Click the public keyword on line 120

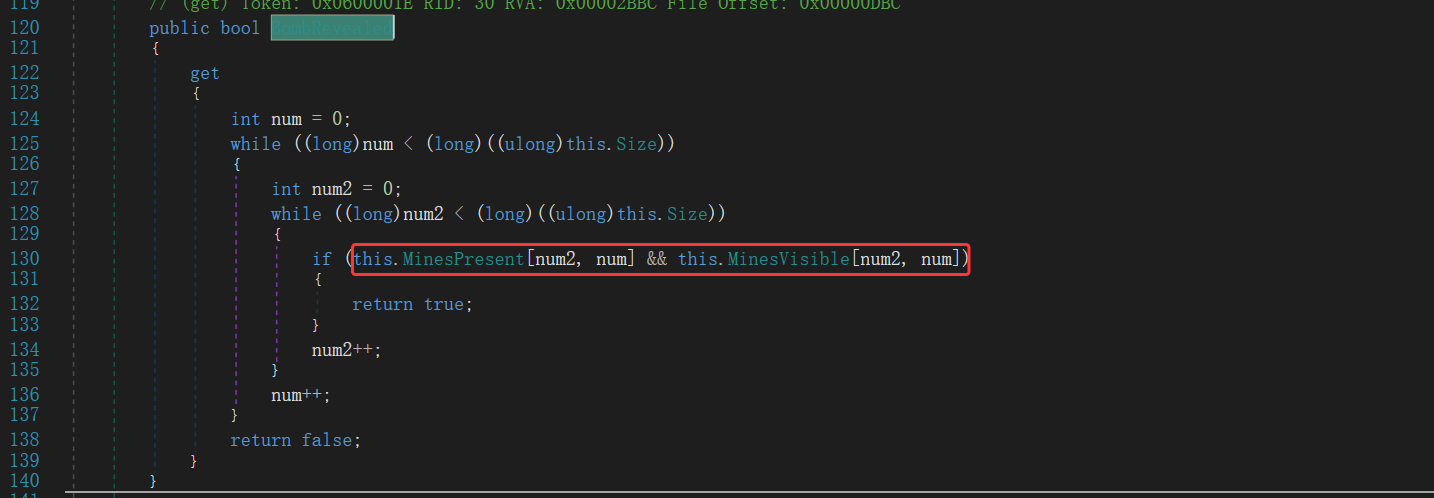(180, 28)
